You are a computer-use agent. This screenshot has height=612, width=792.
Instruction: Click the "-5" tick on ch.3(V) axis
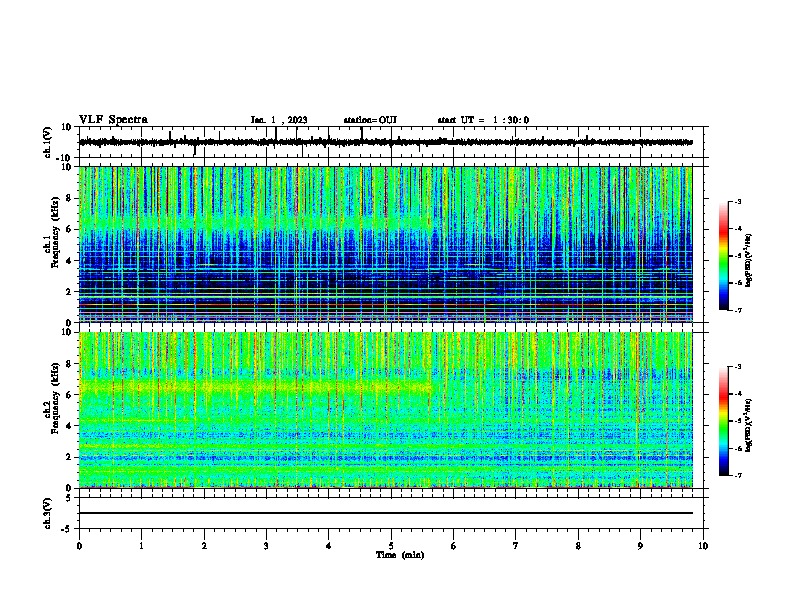point(68,529)
